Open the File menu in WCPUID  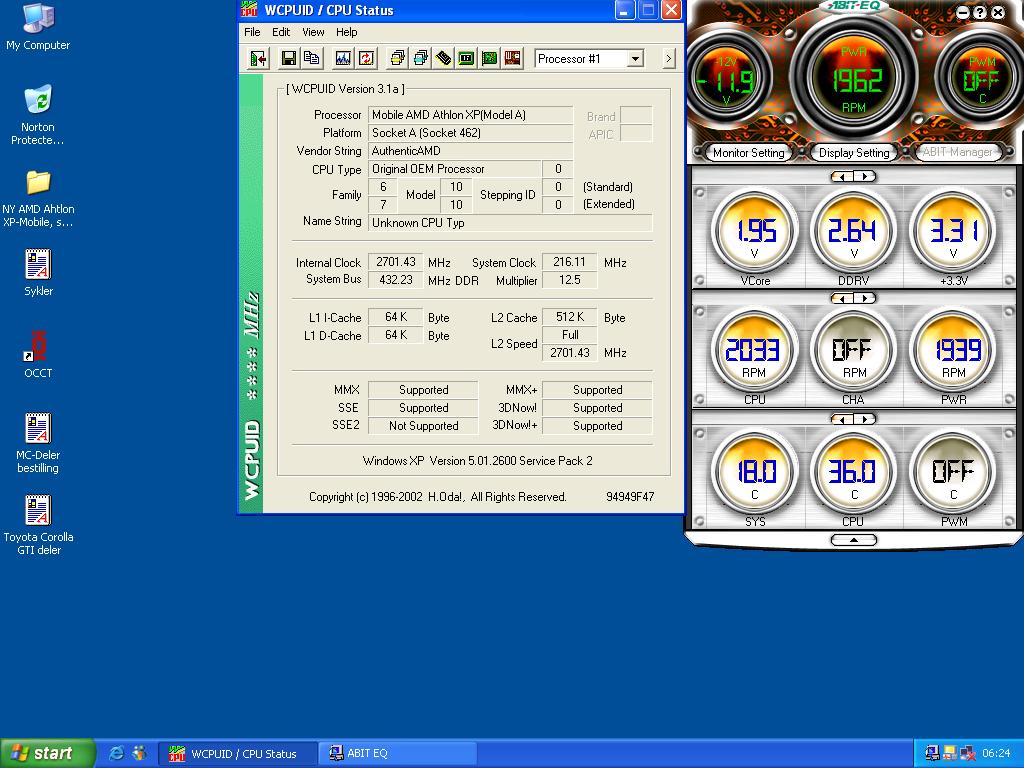252,32
